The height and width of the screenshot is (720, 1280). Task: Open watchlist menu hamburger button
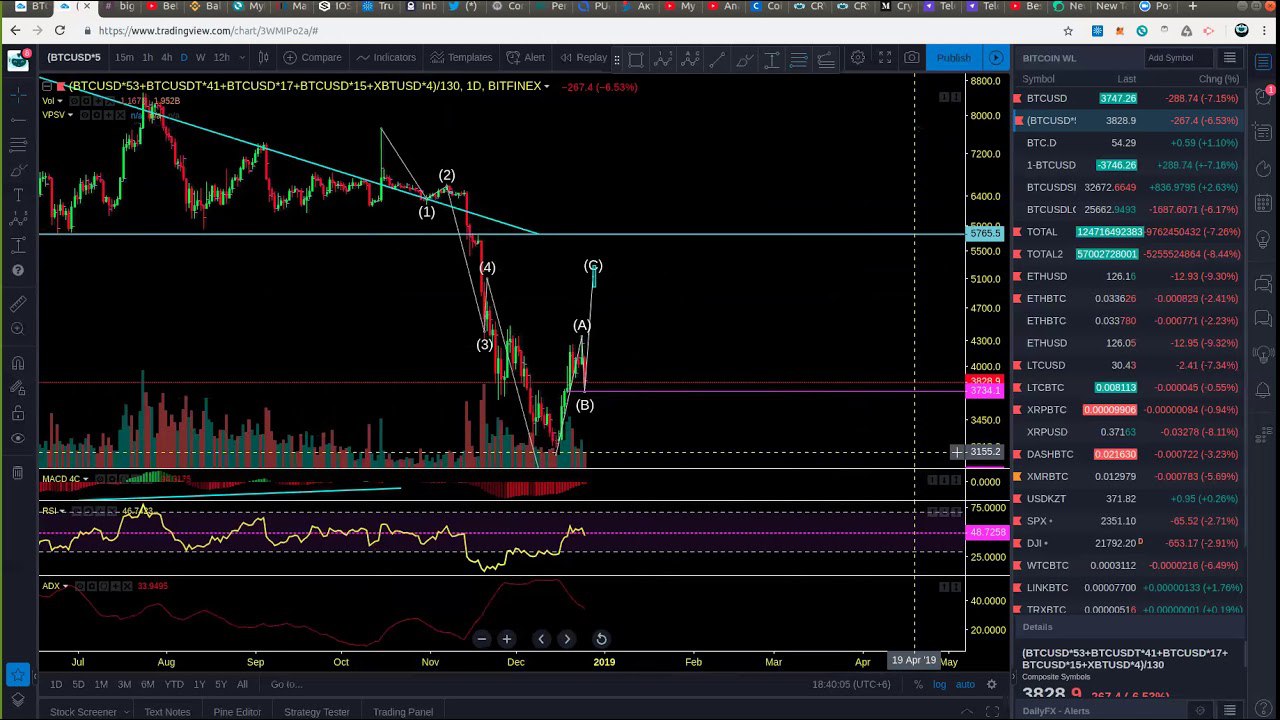point(1230,58)
